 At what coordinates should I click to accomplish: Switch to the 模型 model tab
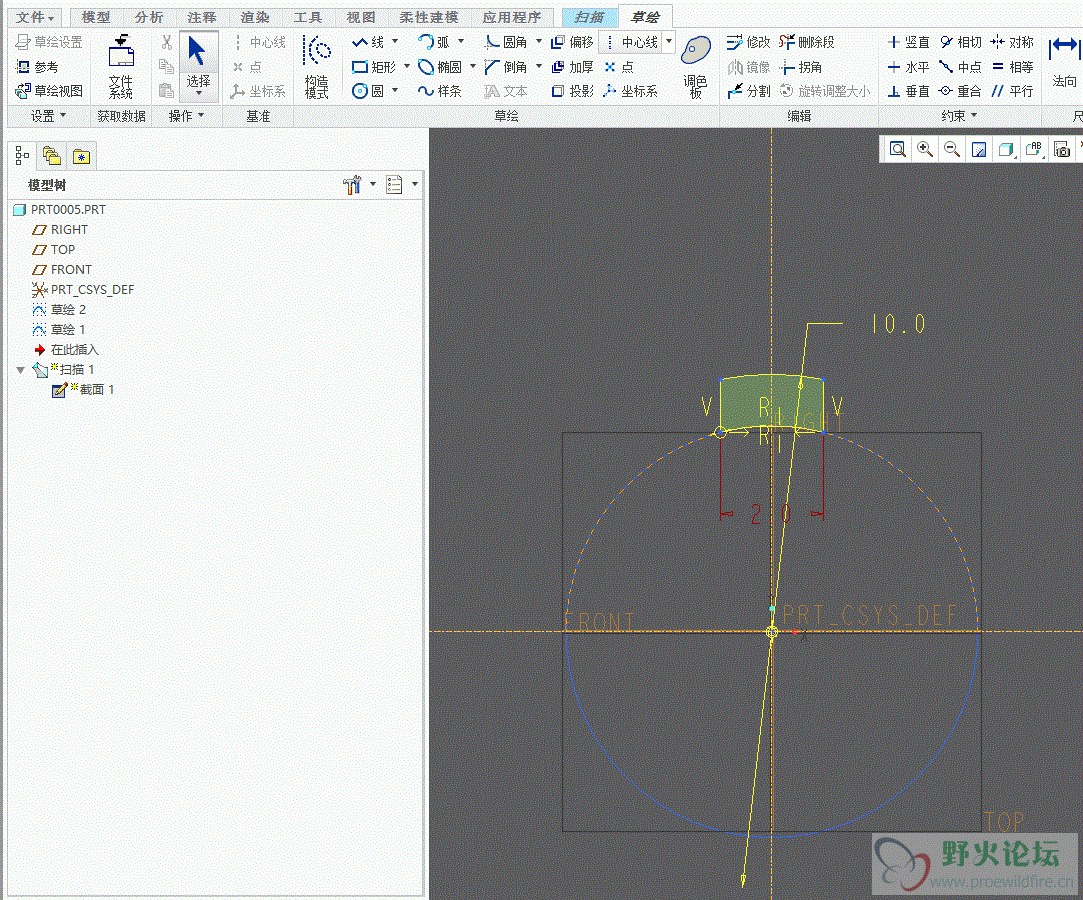(96, 17)
